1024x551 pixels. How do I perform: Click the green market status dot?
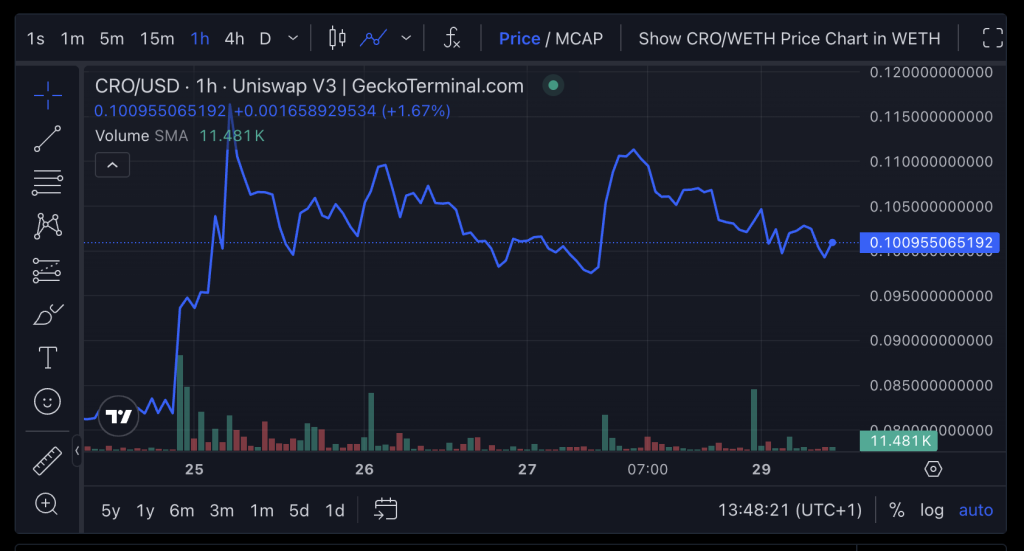point(553,85)
